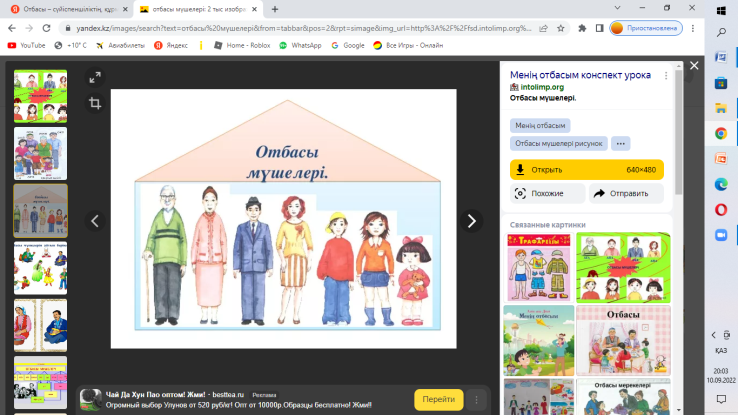
Task: Open the YouTube bookmark
Action: pyautogui.click(x=26, y=45)
